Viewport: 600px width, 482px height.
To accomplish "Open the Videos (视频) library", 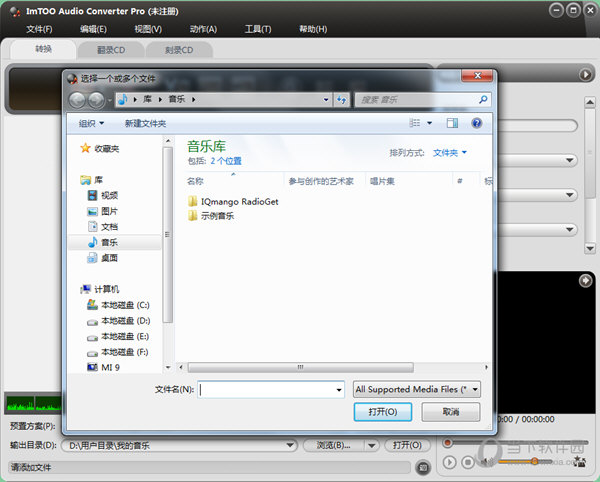I will click(x=103, y=195).
